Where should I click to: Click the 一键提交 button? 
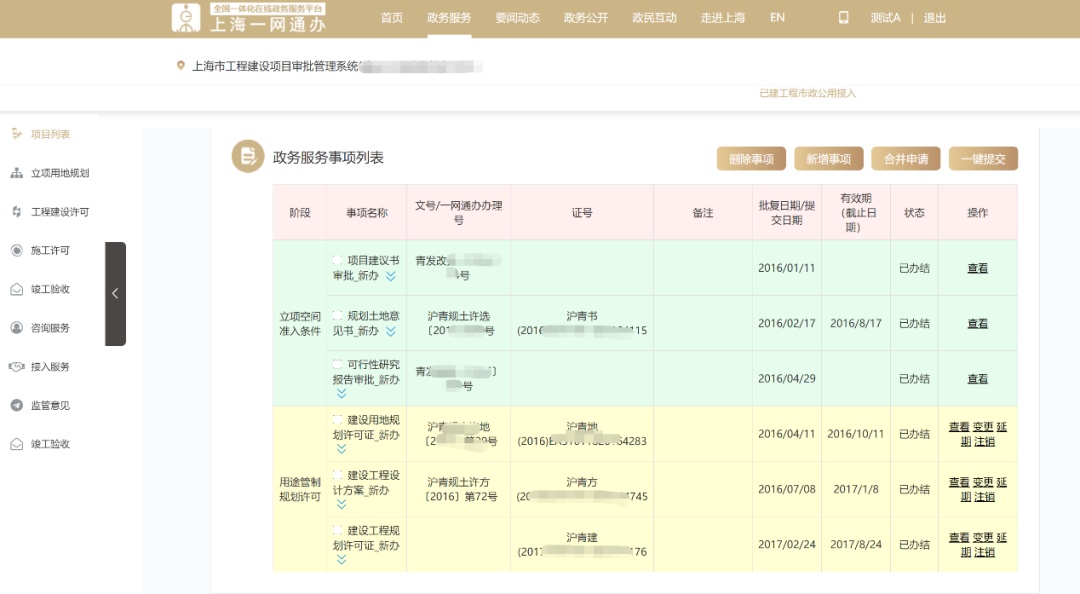(x=983, y=159)
